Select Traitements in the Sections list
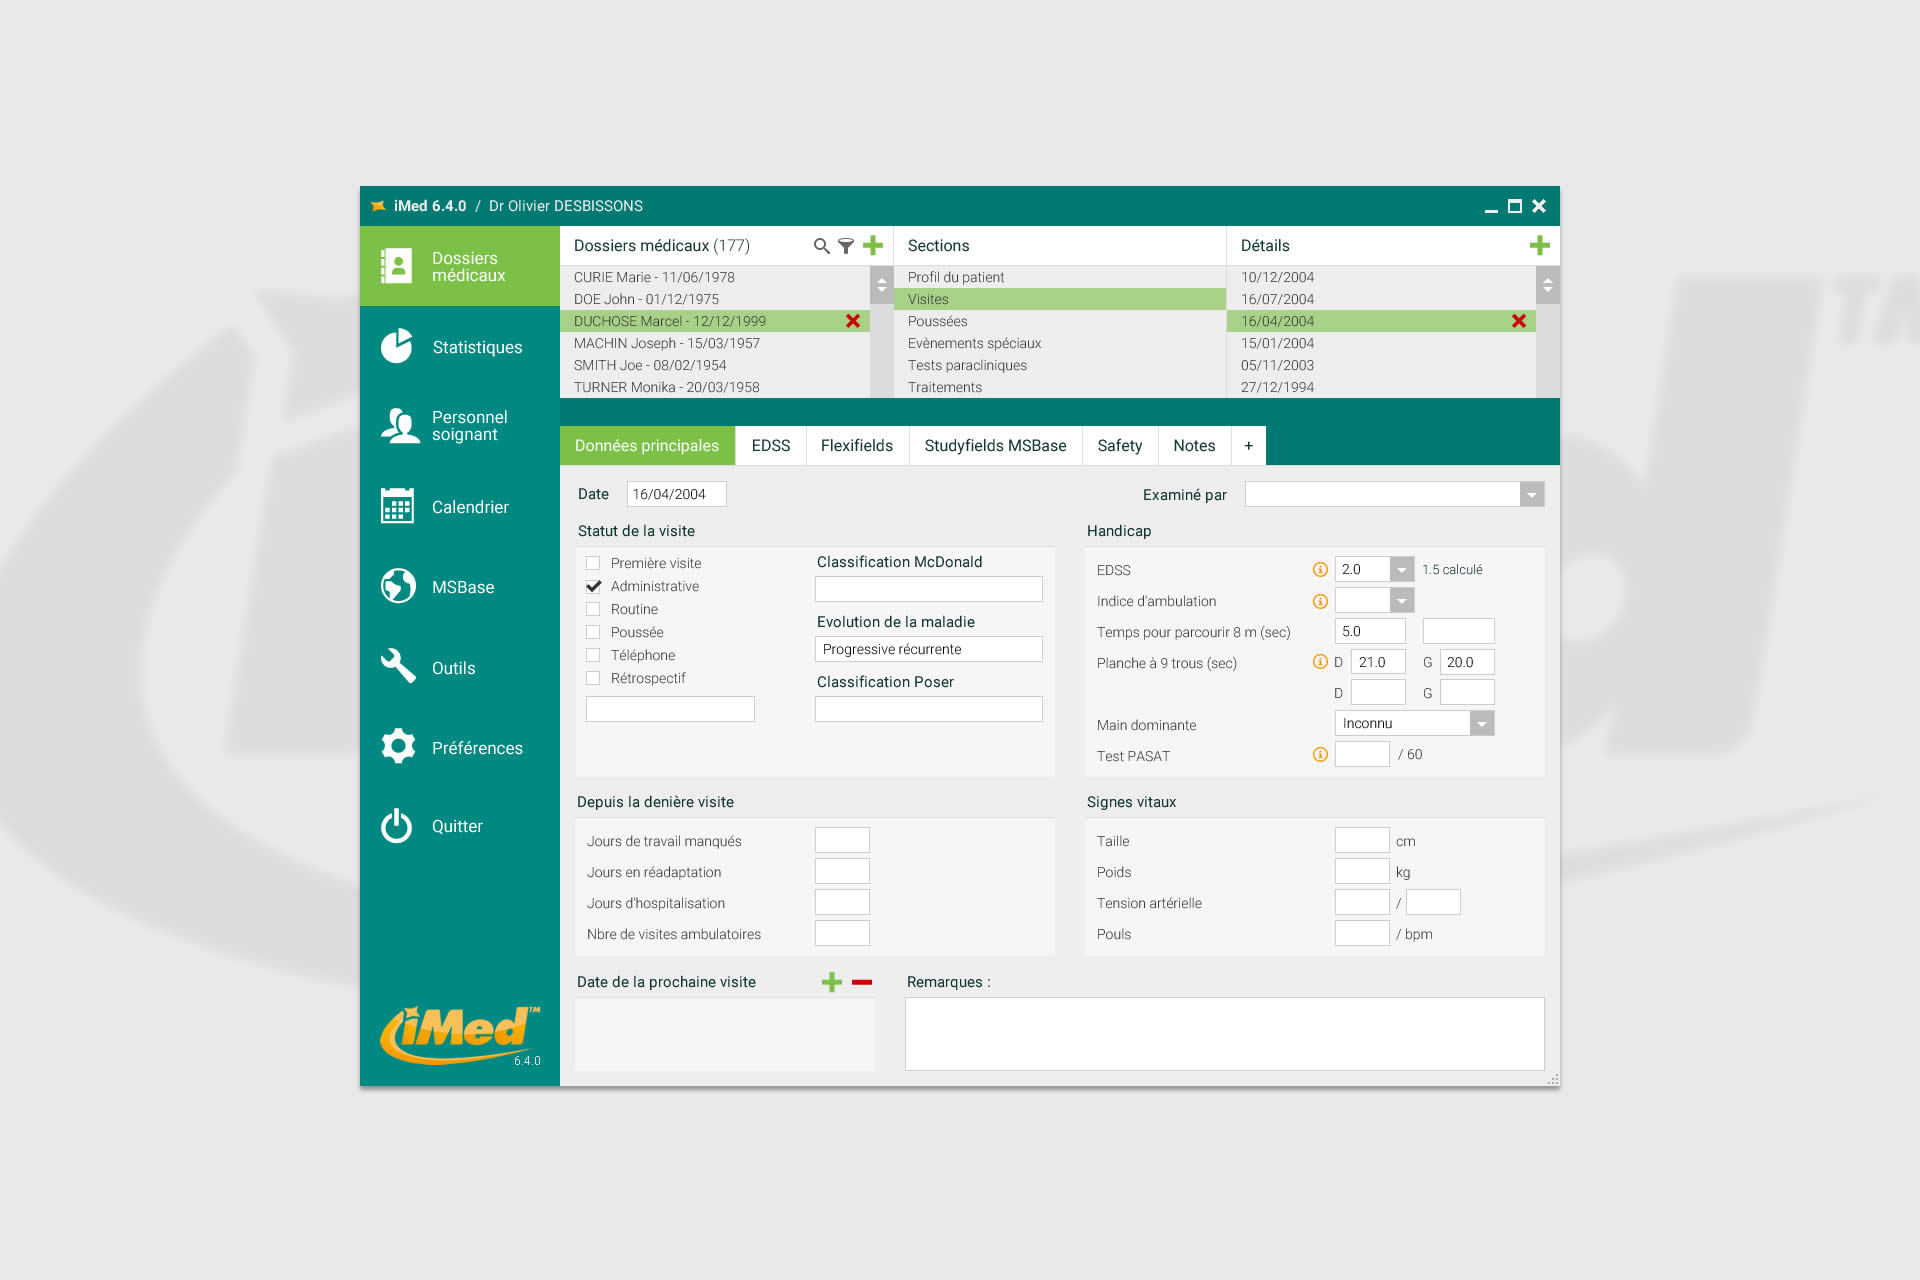1920x1280 pixels. click(x=945, y=387)
